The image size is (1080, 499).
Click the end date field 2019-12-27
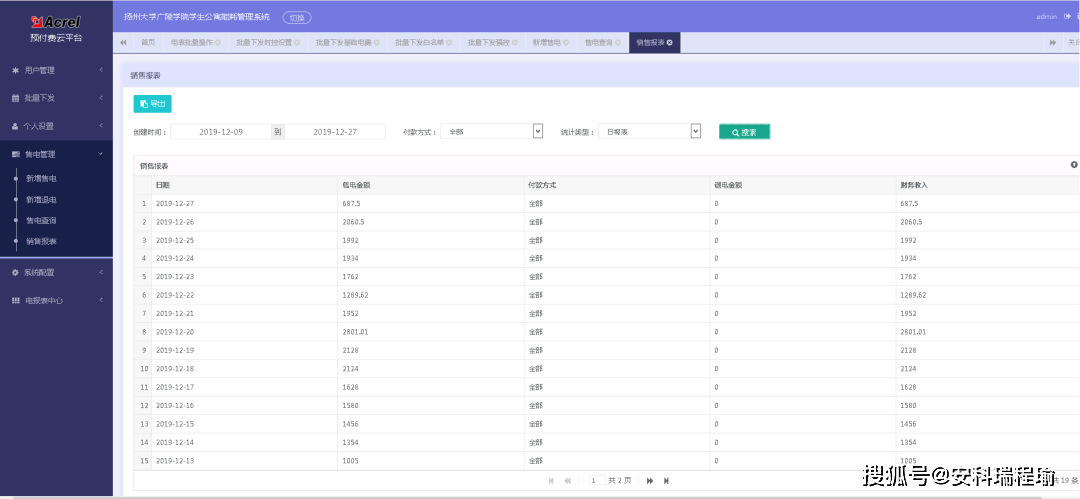[x=335, y=132]
